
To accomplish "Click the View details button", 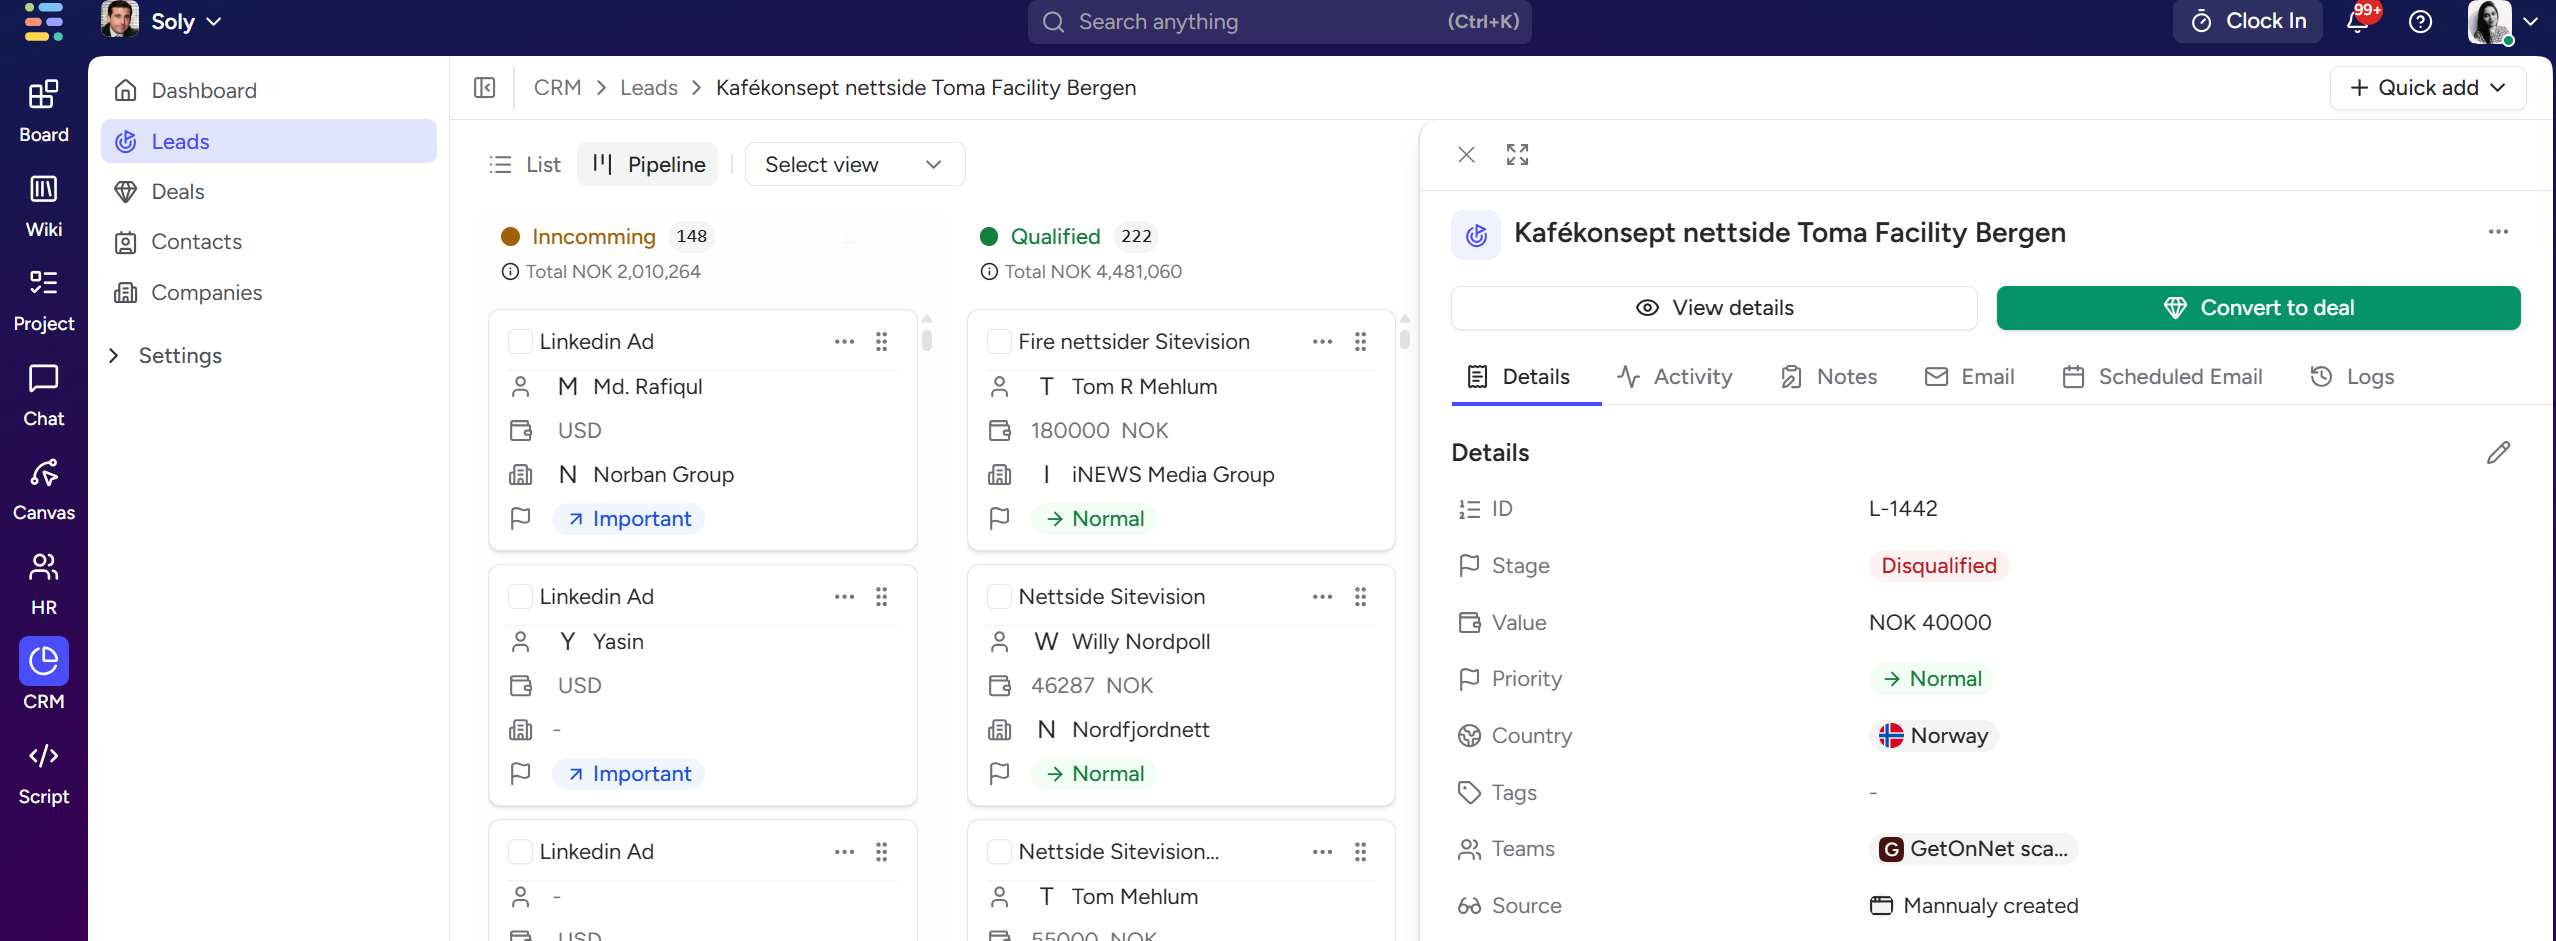I will (x=1714, y=308).
